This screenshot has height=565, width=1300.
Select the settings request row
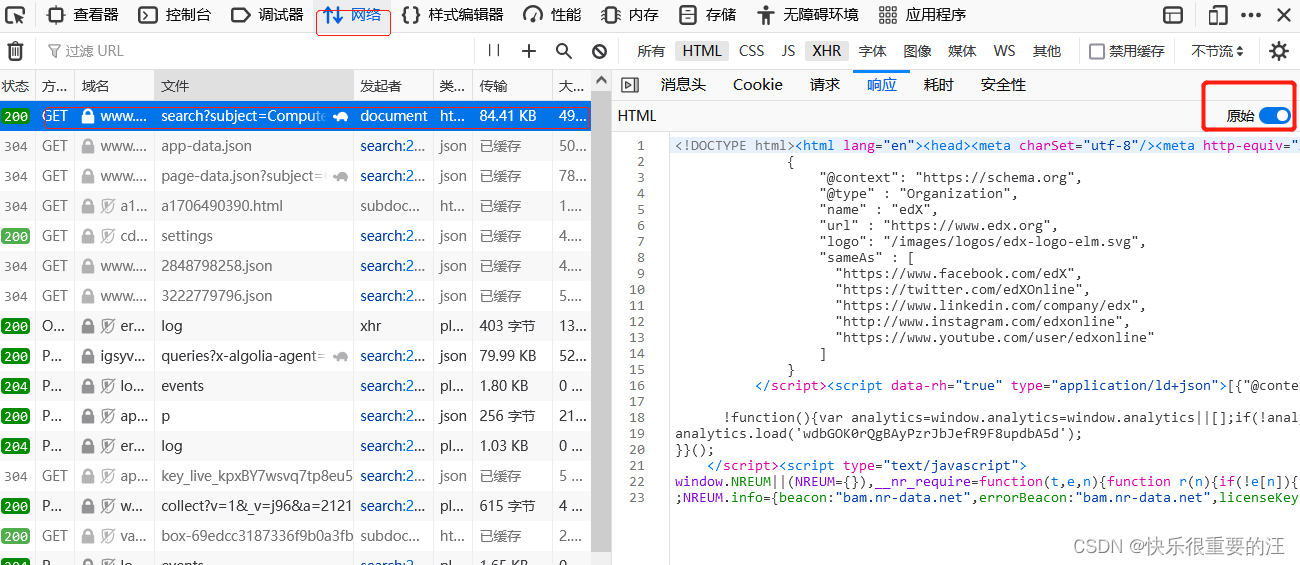tap(295, 236)
